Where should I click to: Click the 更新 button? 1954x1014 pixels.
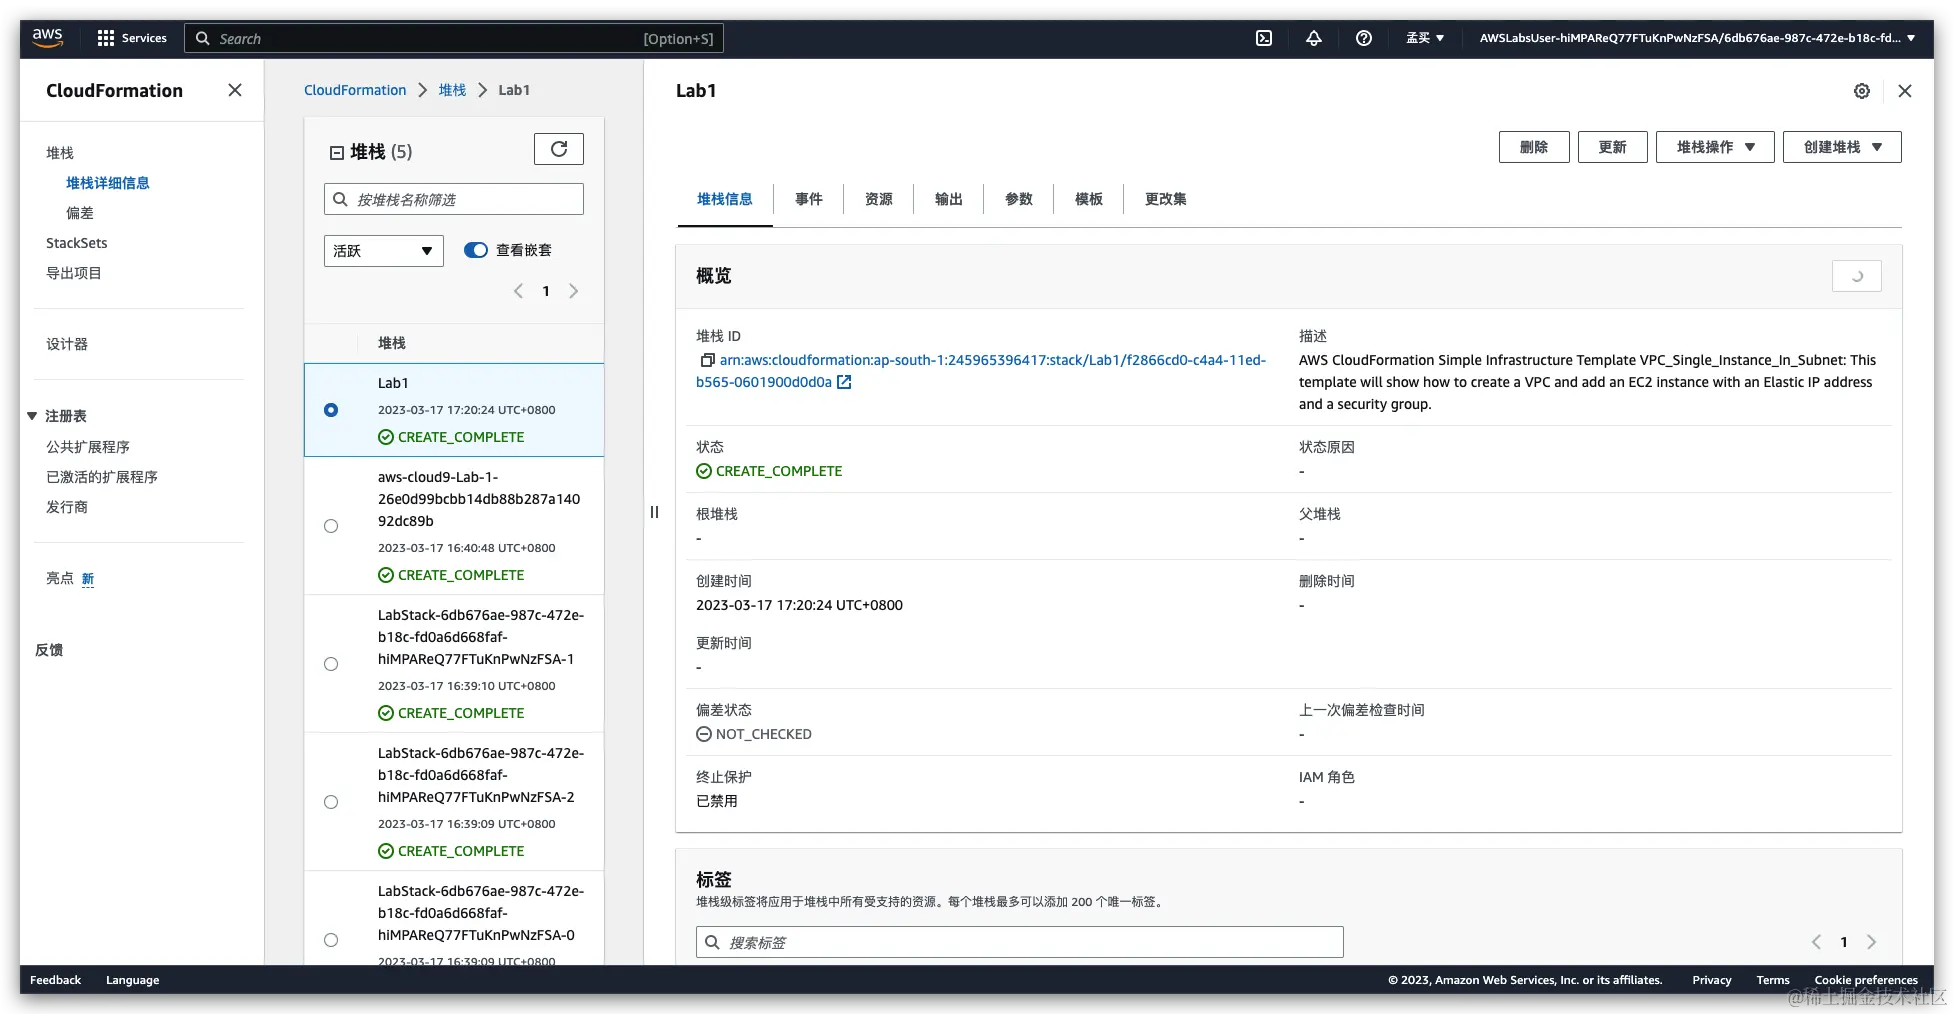[x=1613, y=147]
